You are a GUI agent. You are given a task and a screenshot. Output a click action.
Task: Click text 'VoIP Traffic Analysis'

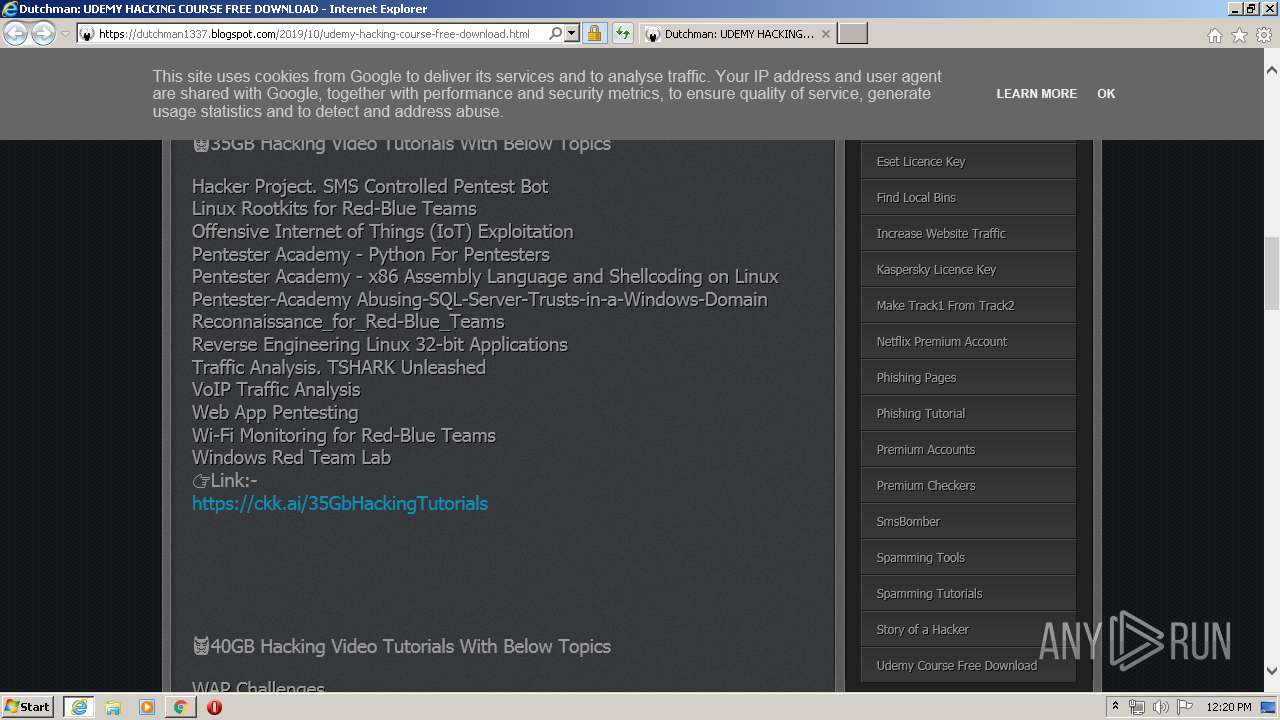[x=276, y=389]
